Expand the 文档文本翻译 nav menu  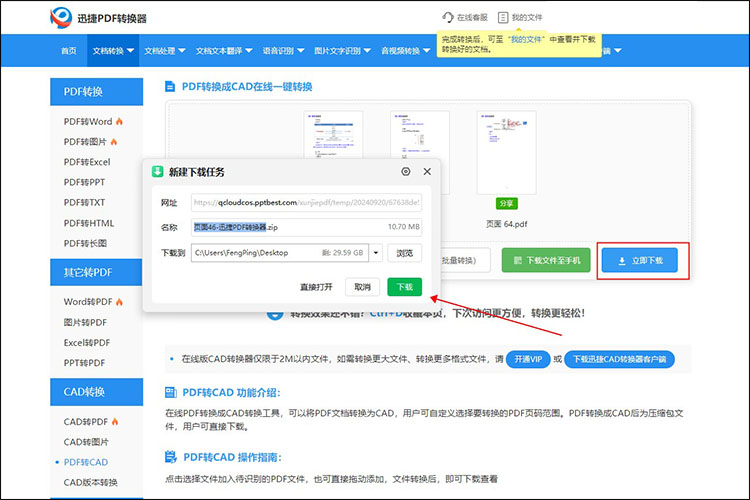point(224,51)
